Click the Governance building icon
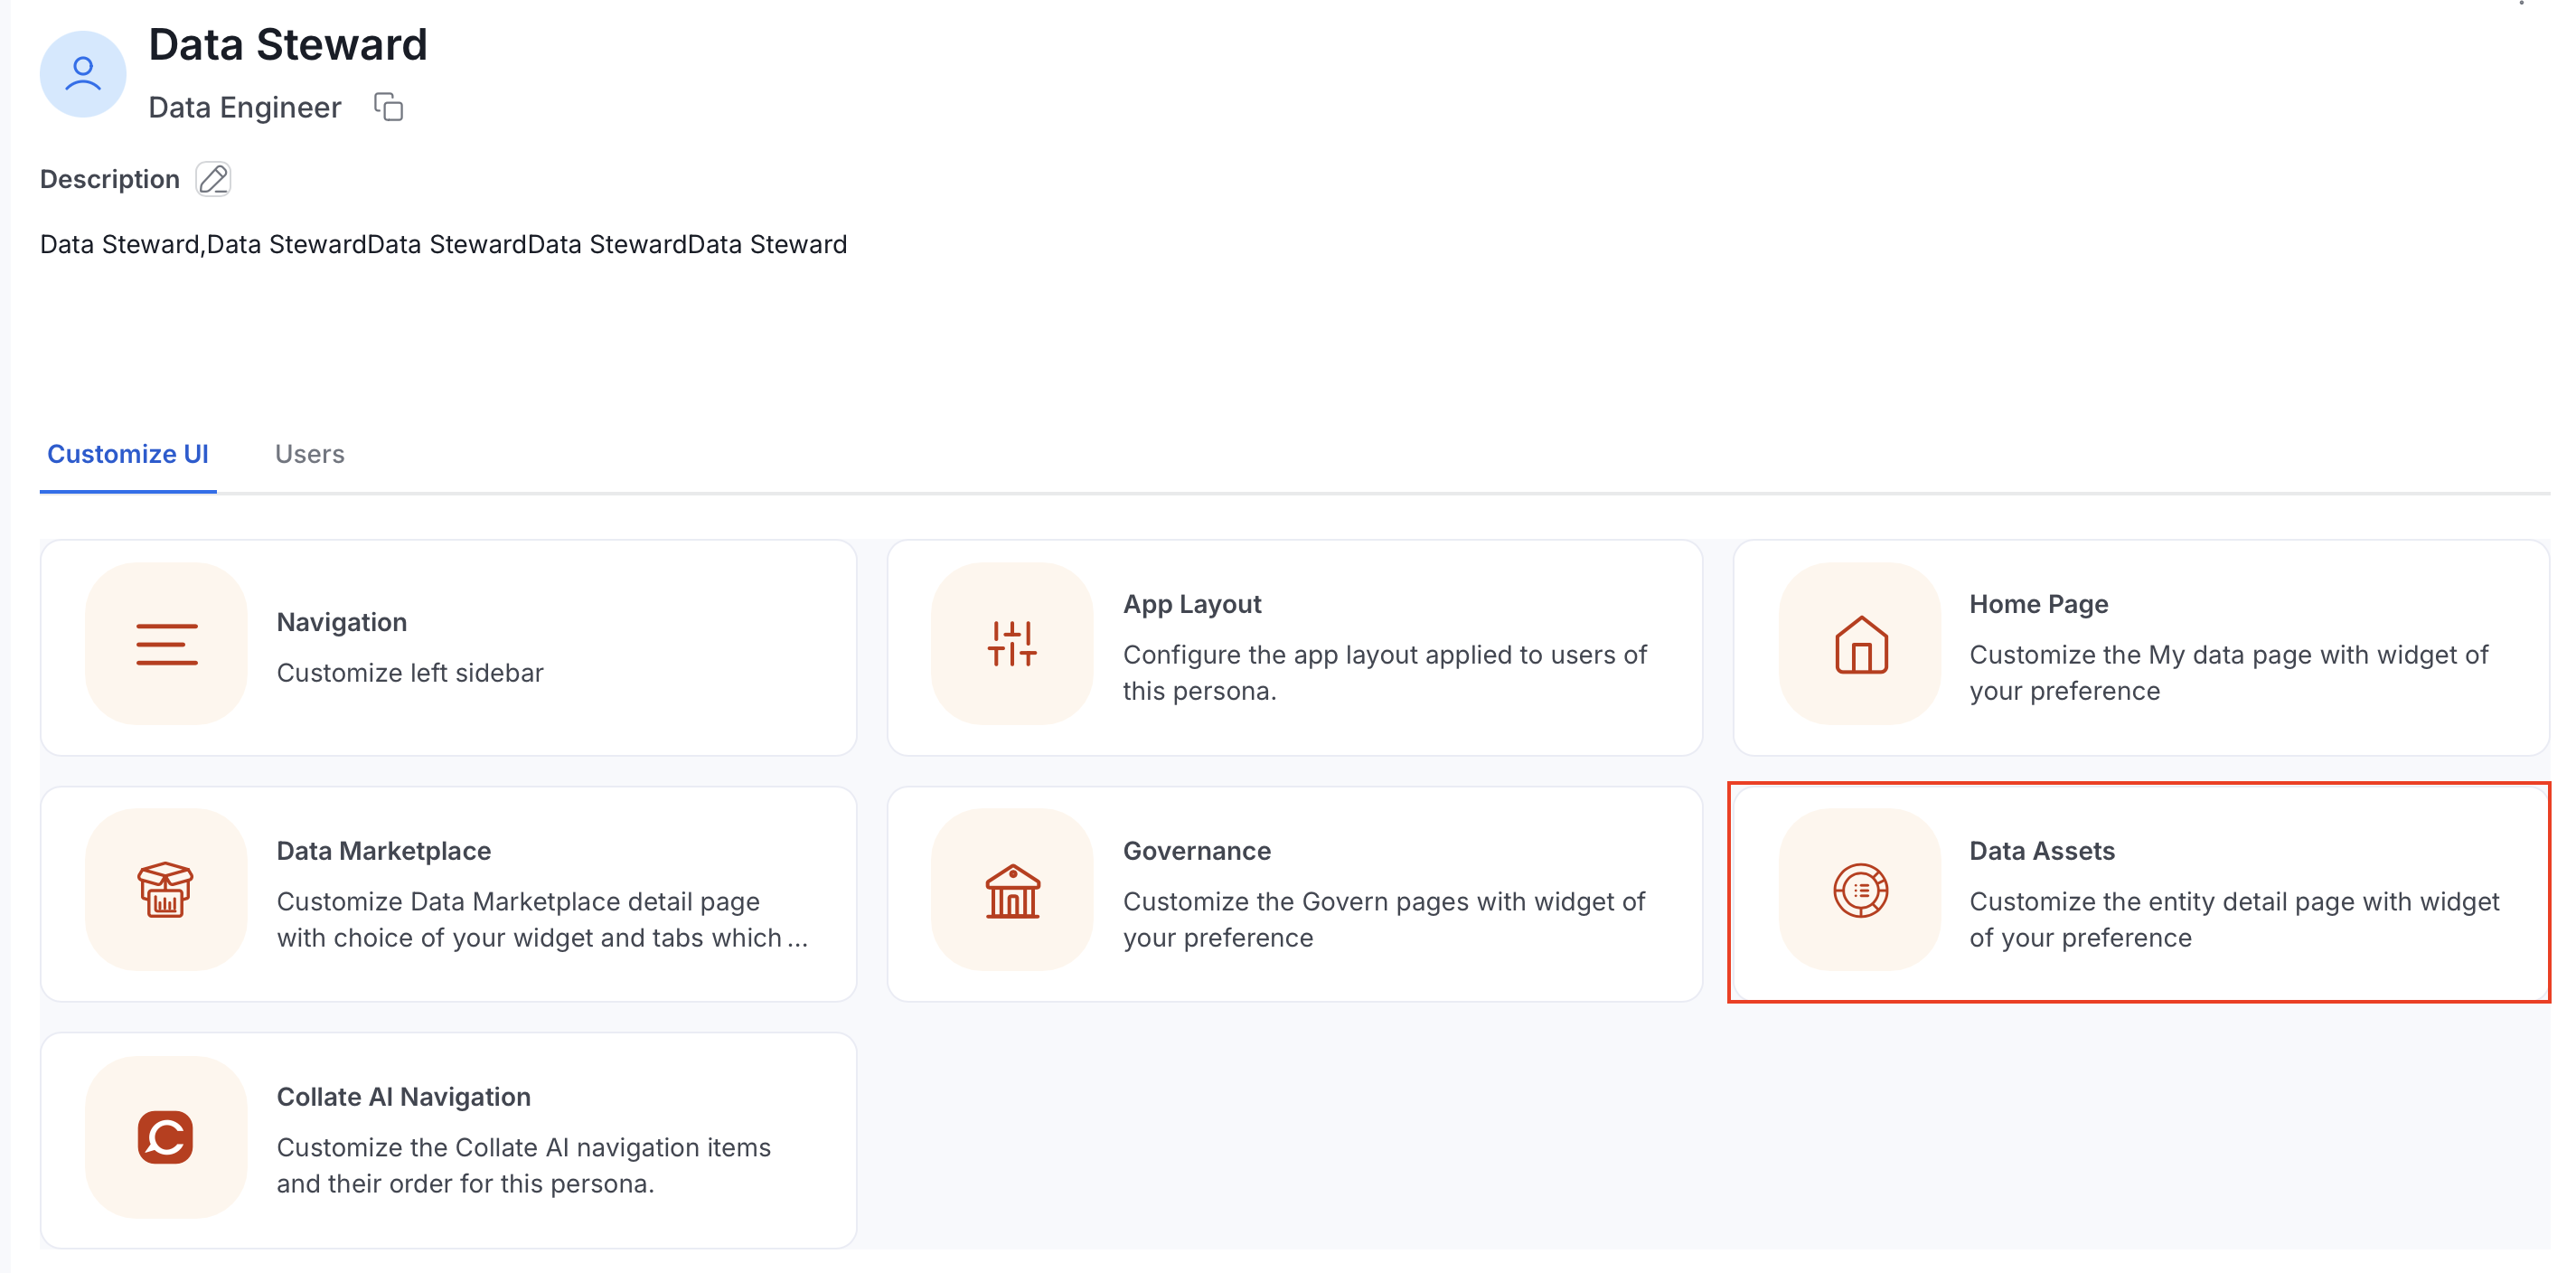This screenshot has width=2576, height=1273. (x=1012, y=890)
